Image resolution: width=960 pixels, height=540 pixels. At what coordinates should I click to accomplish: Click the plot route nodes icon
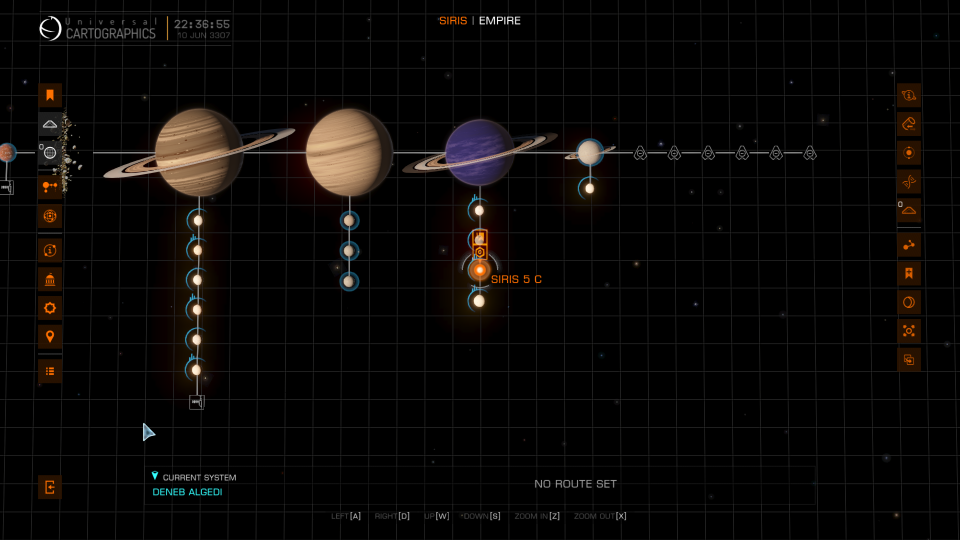tap(909, 245)
